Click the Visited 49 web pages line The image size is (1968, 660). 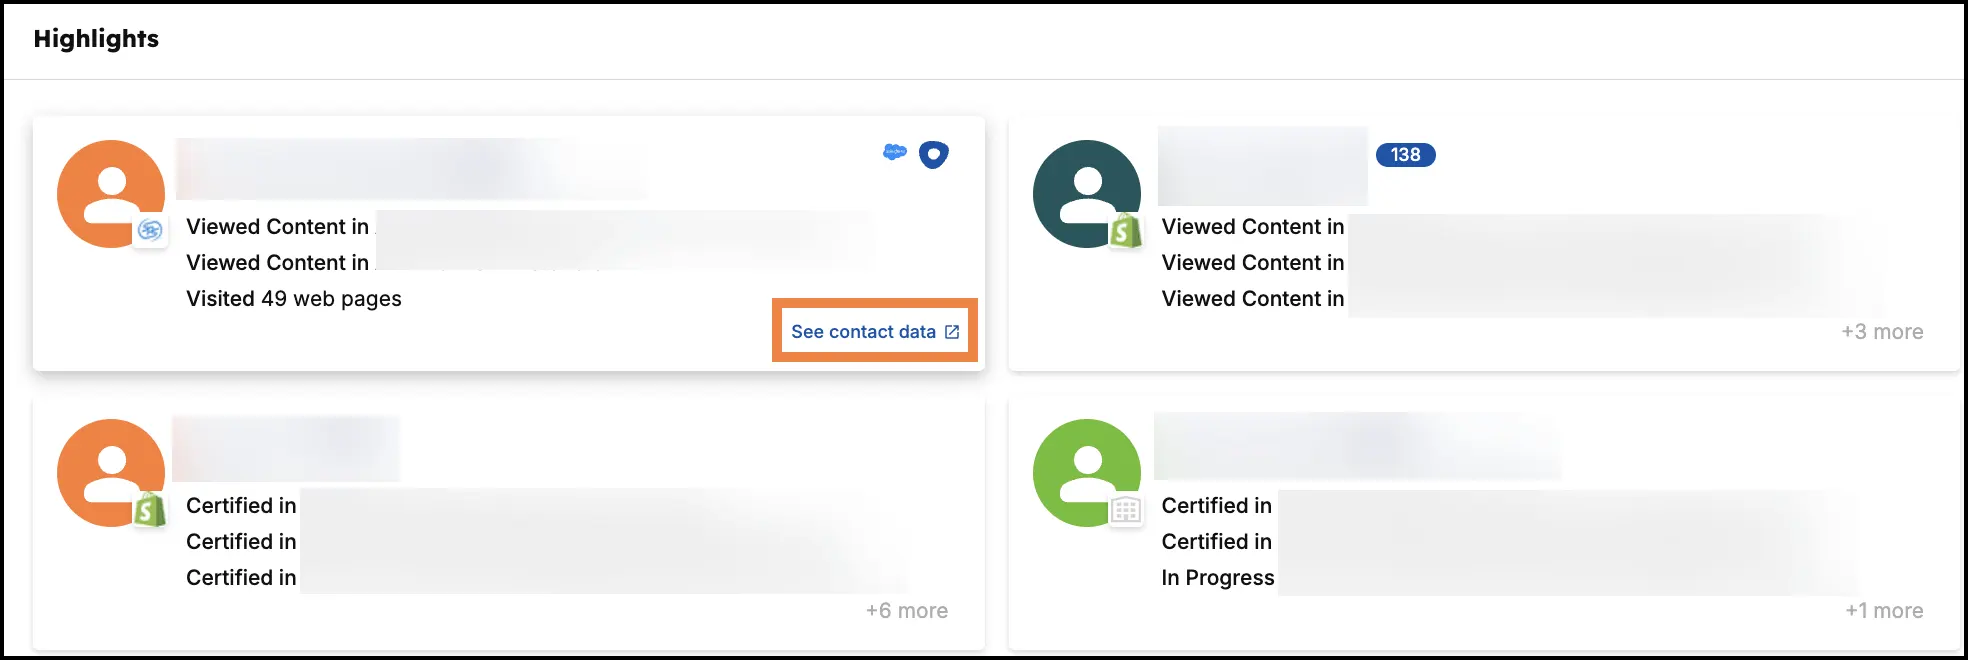(x=294, y=299)
